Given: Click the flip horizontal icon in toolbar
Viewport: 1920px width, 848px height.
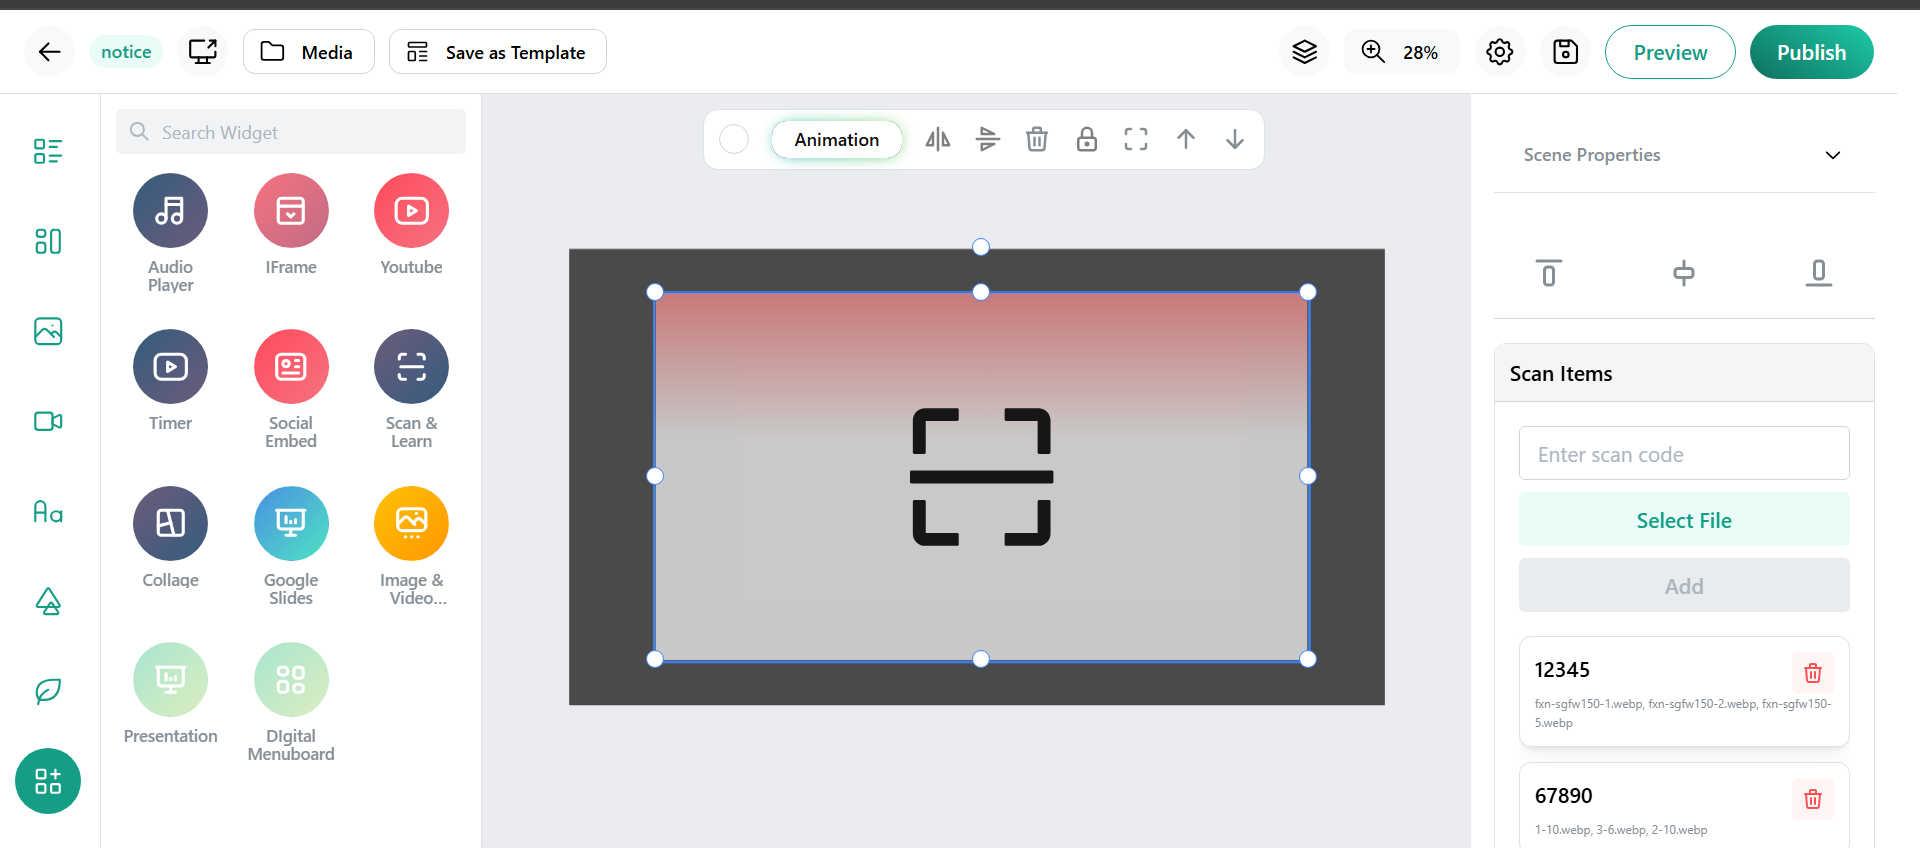Looking at the screenshot, I should click(937, 139).
